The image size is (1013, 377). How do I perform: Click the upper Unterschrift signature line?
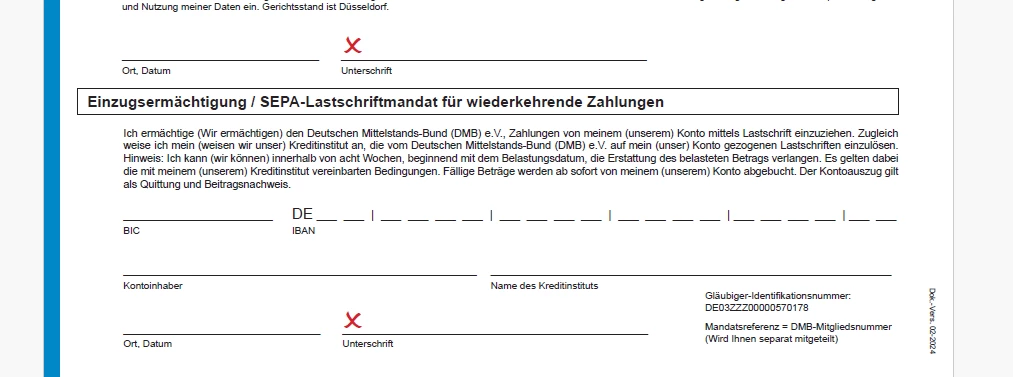point(494,59)
